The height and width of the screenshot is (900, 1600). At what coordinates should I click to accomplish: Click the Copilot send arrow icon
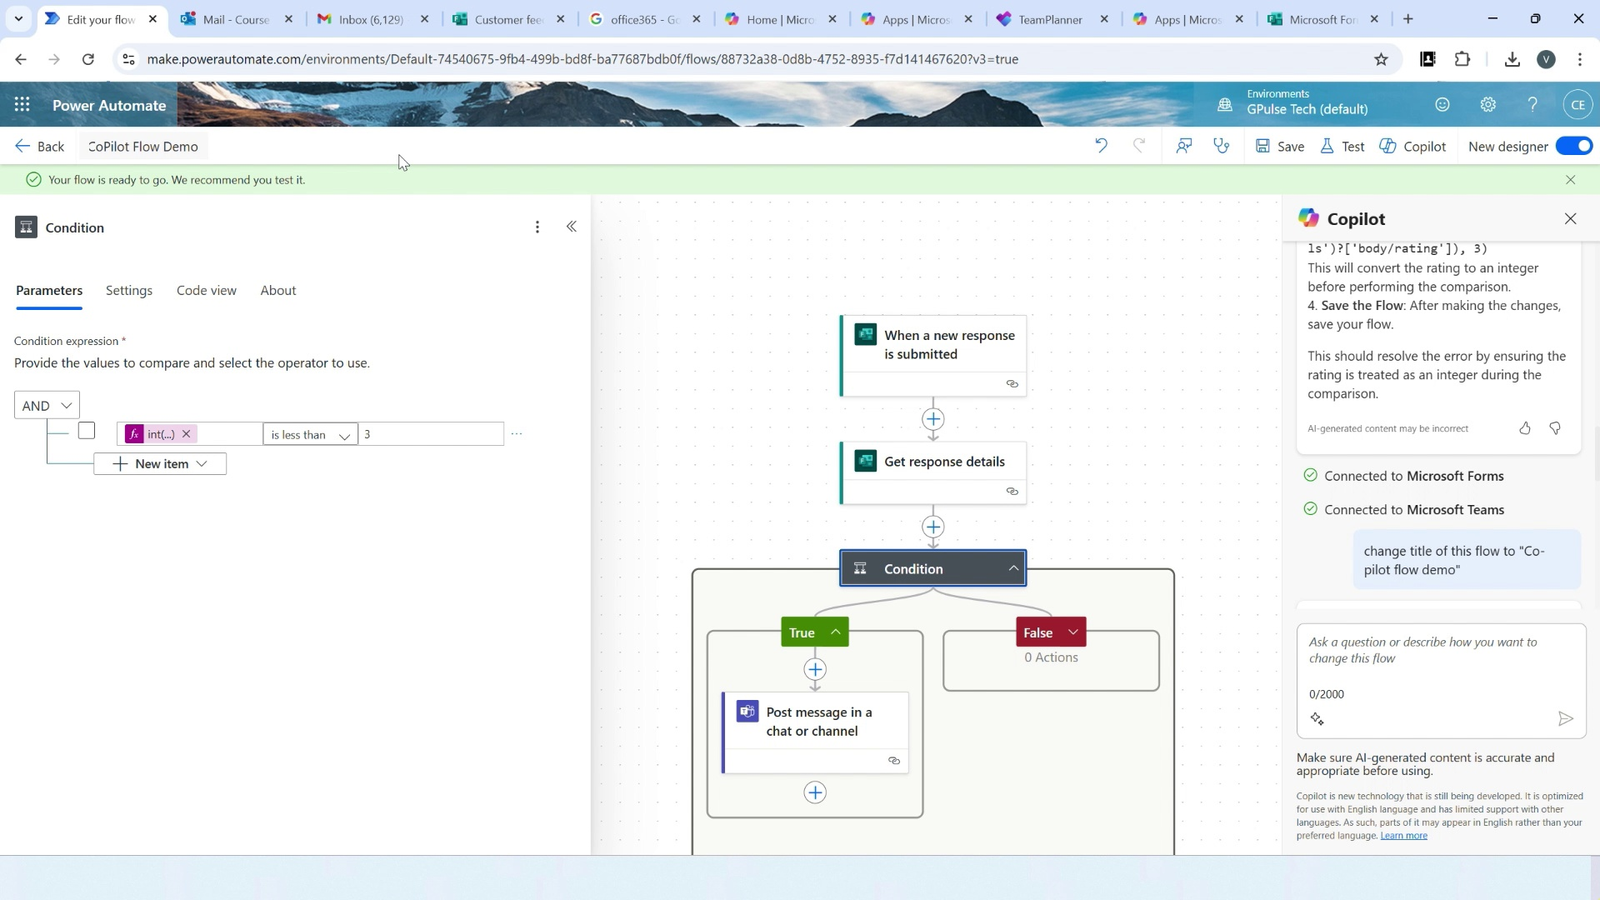point(1565,719)
